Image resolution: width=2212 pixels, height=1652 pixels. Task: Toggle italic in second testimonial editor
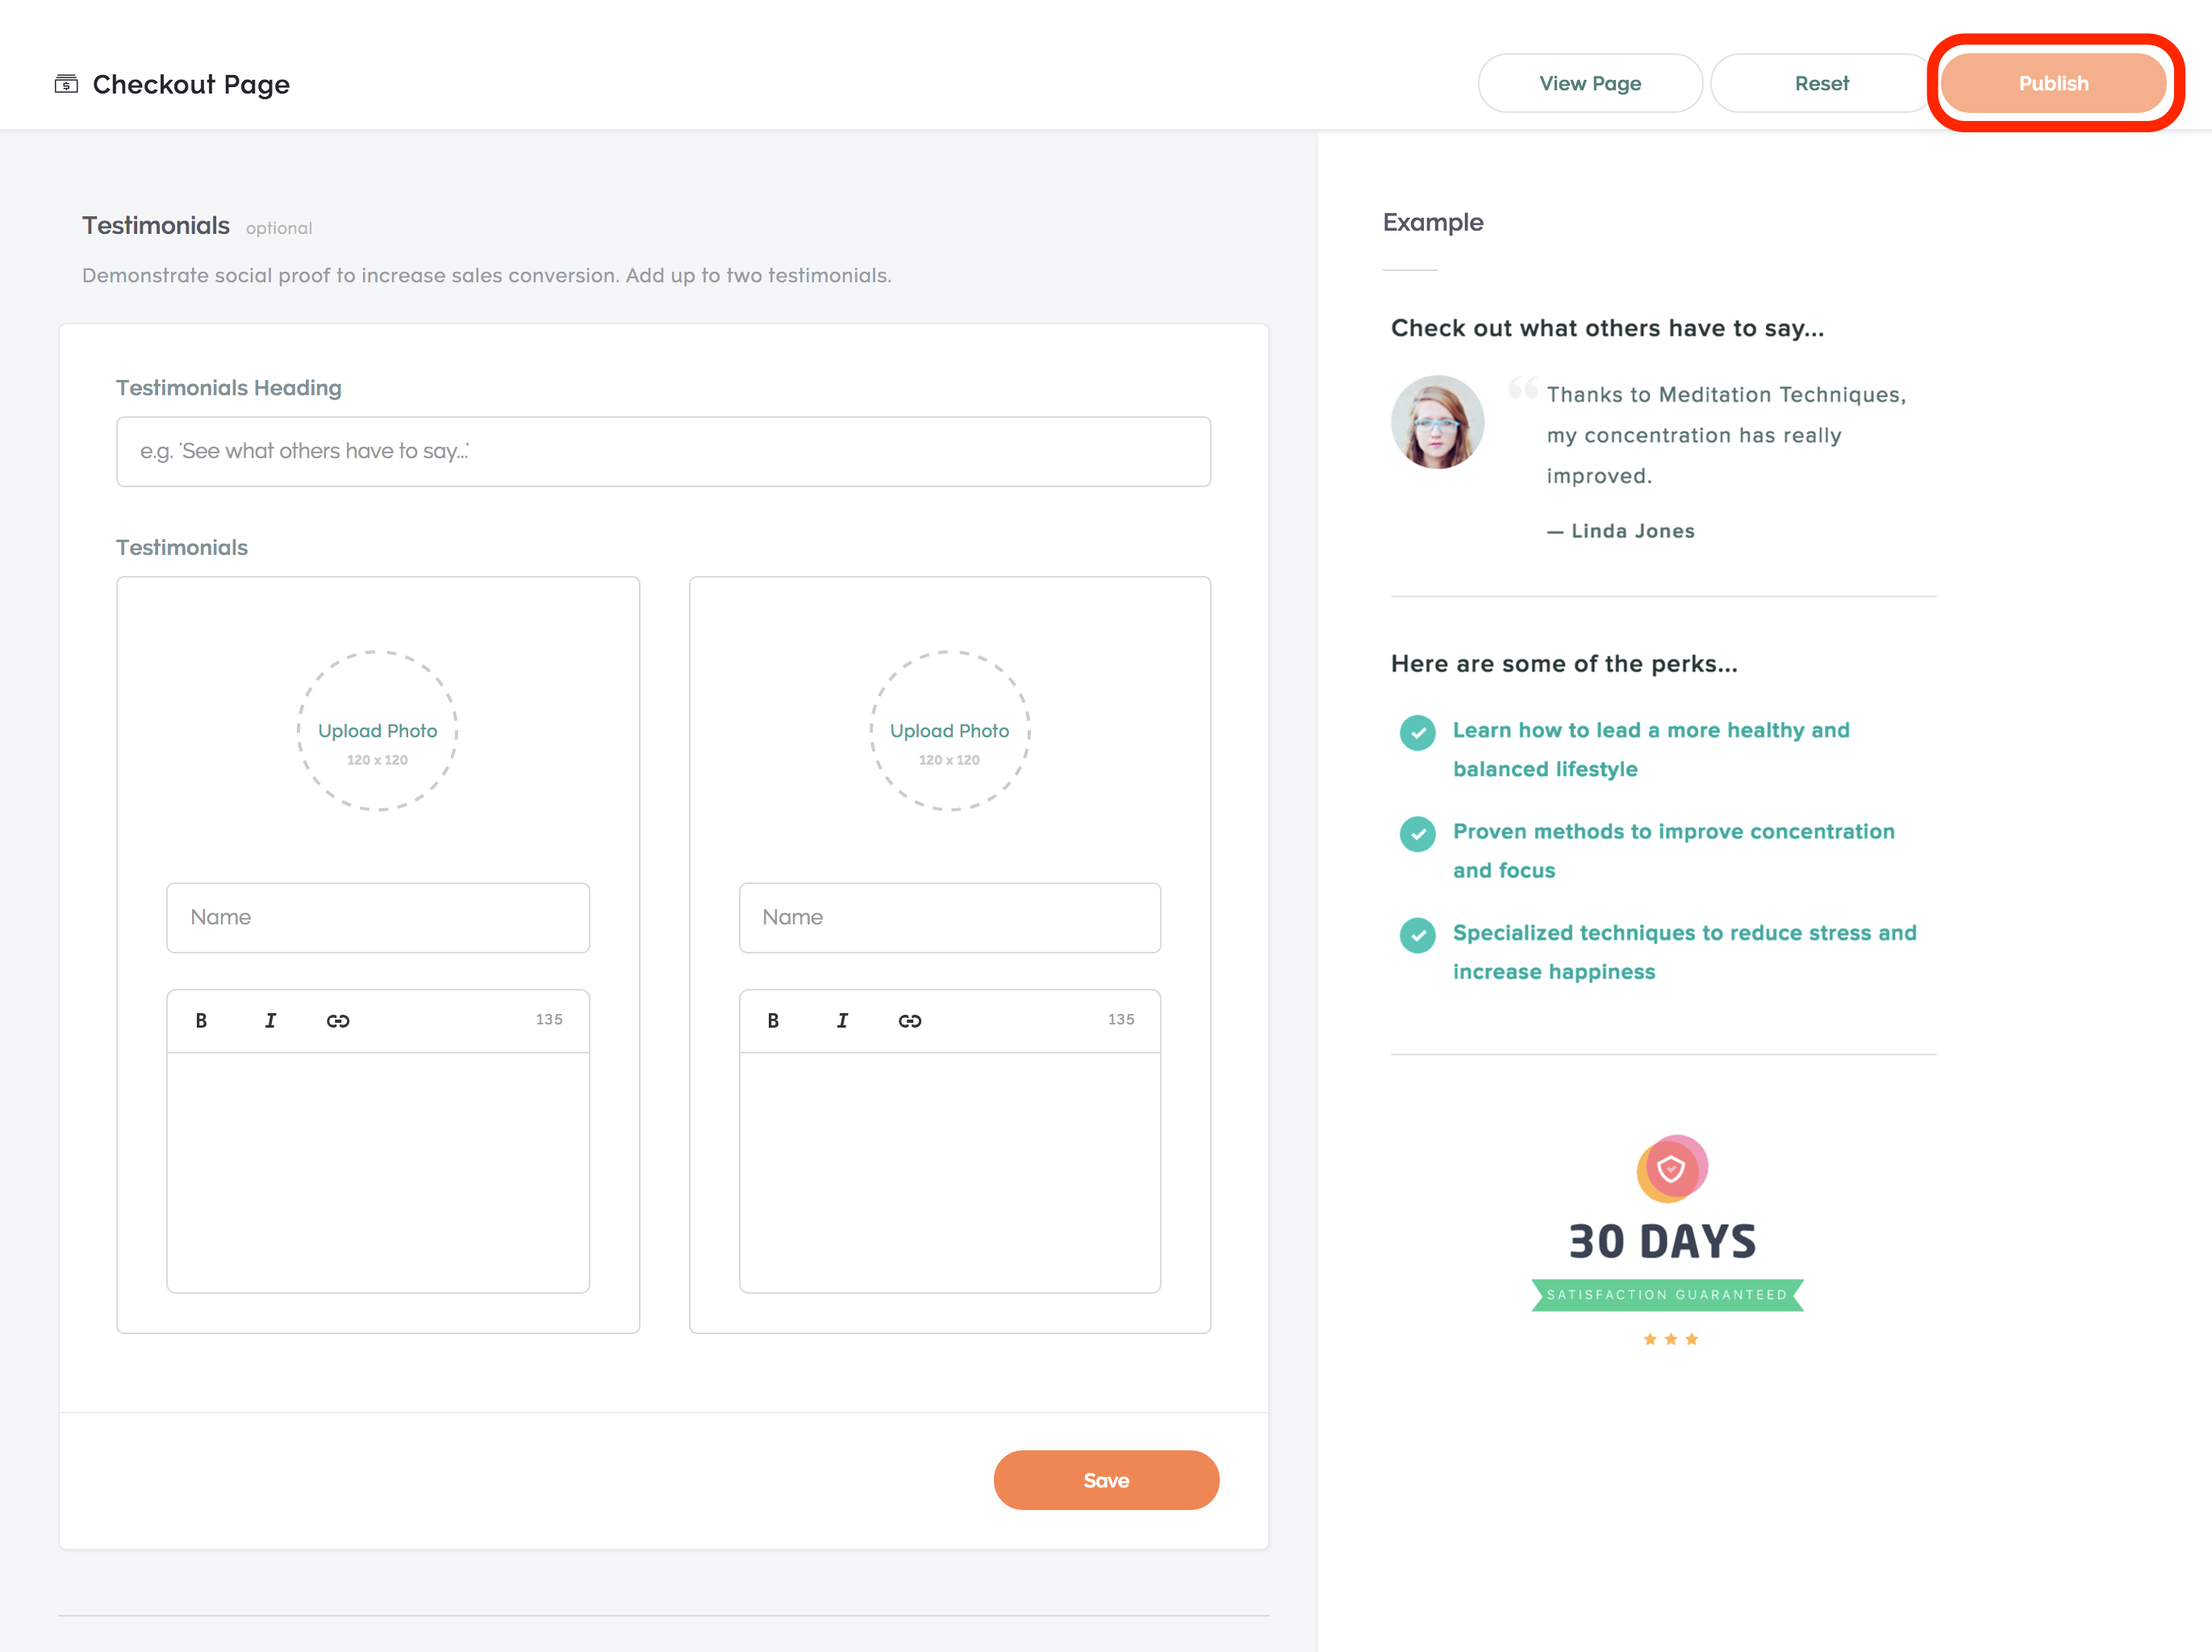[x=842, y=1020]
